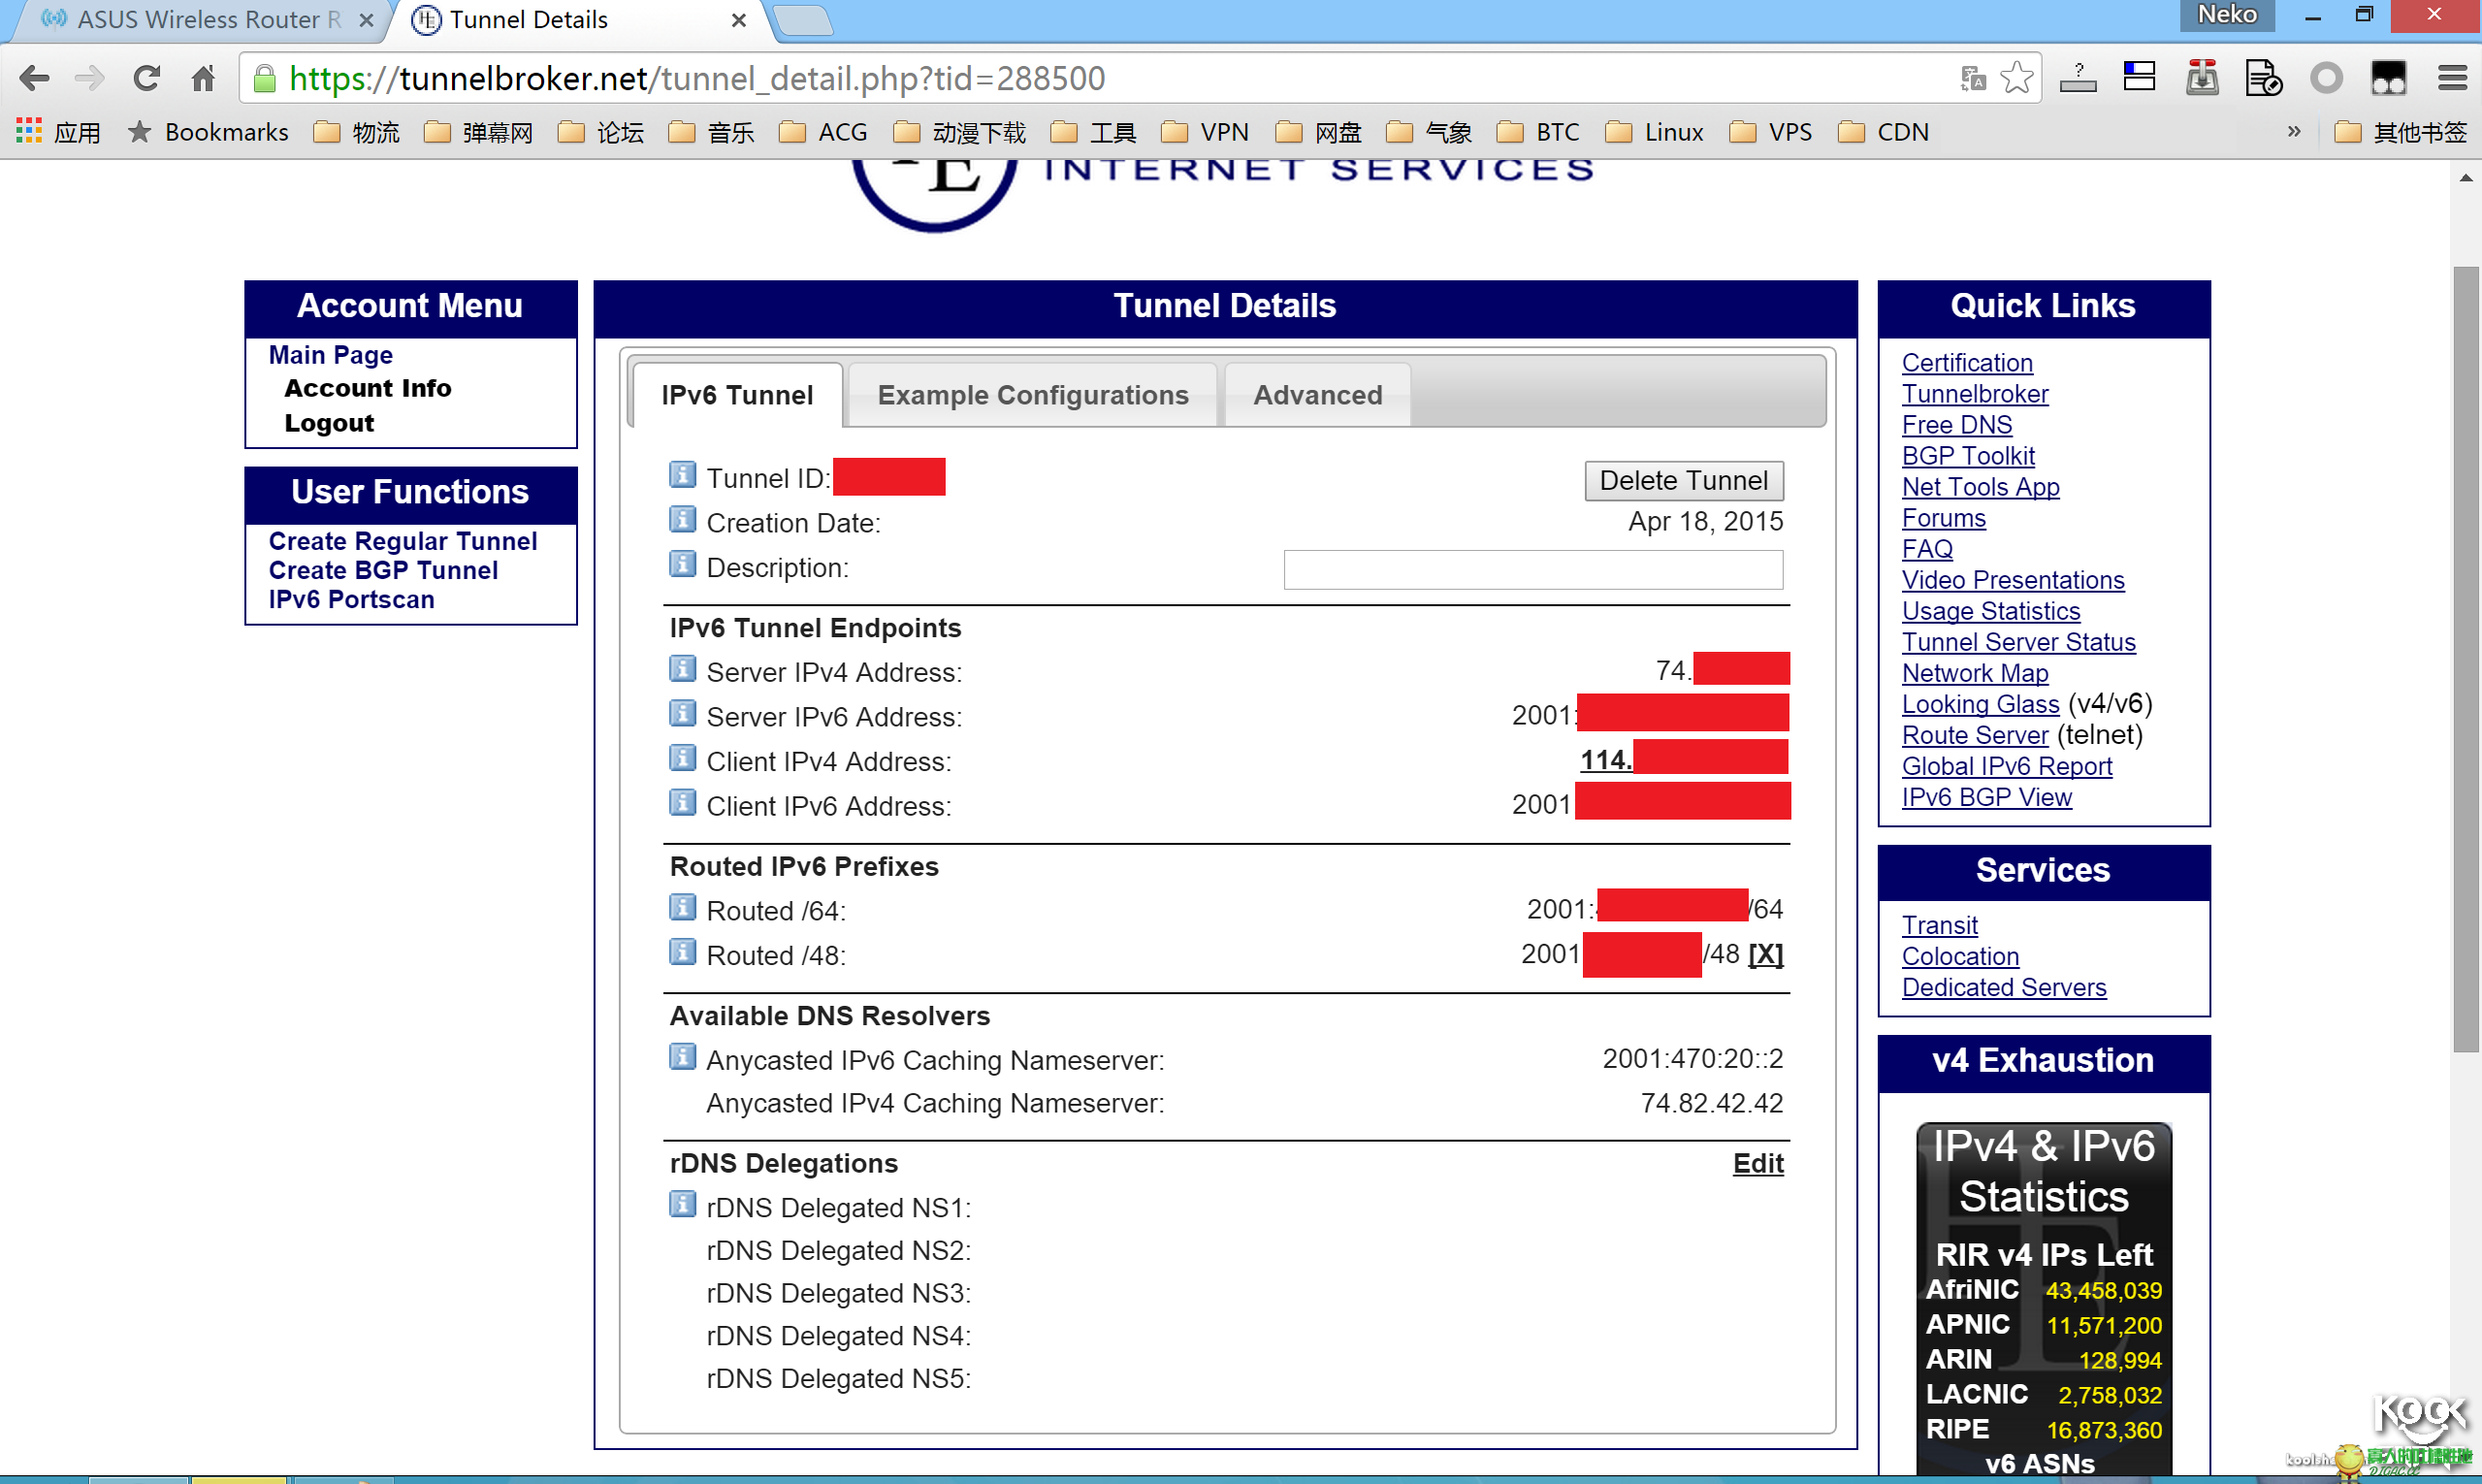Open the 其他书签 bookmarks folder
Image resolution: width=2482 pixels, height=1484 pixels.
[2401, 131]
